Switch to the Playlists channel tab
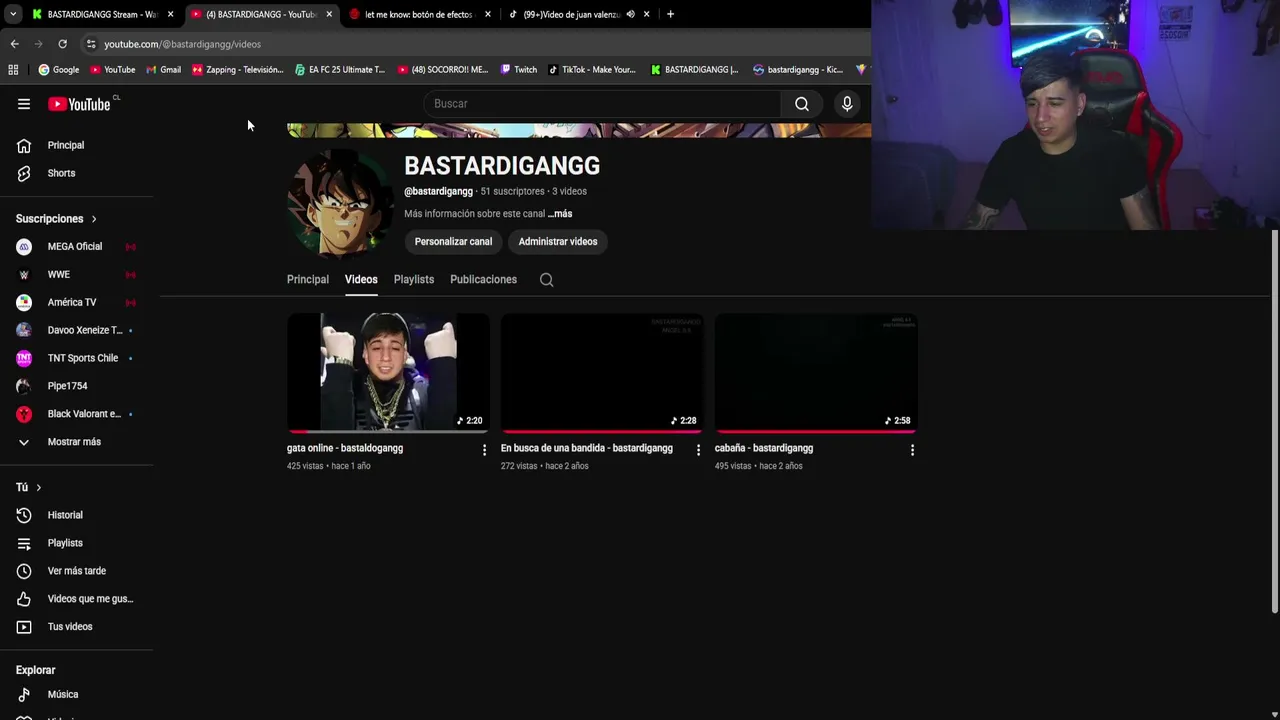Screen dimensions: 1280x720 [414, 280]
